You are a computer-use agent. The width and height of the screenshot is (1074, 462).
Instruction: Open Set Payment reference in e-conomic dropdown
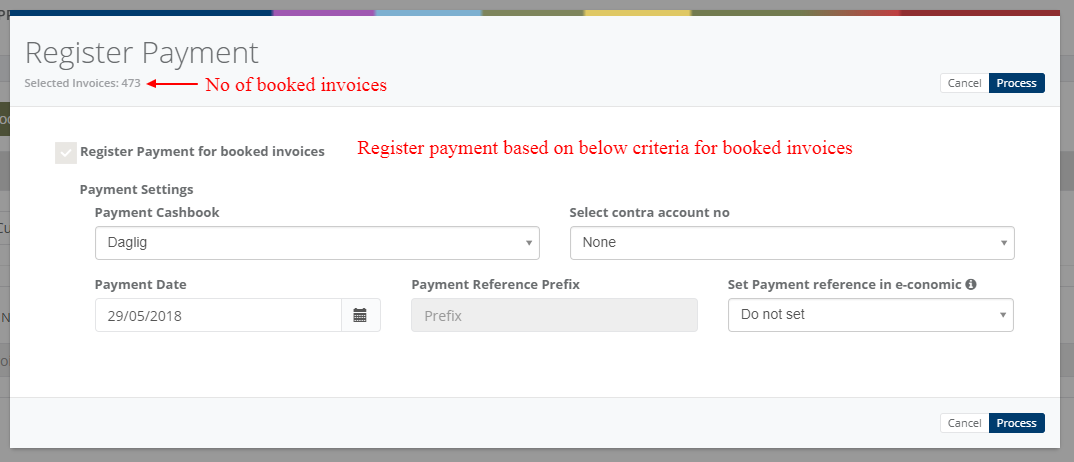tap(871, 316)
